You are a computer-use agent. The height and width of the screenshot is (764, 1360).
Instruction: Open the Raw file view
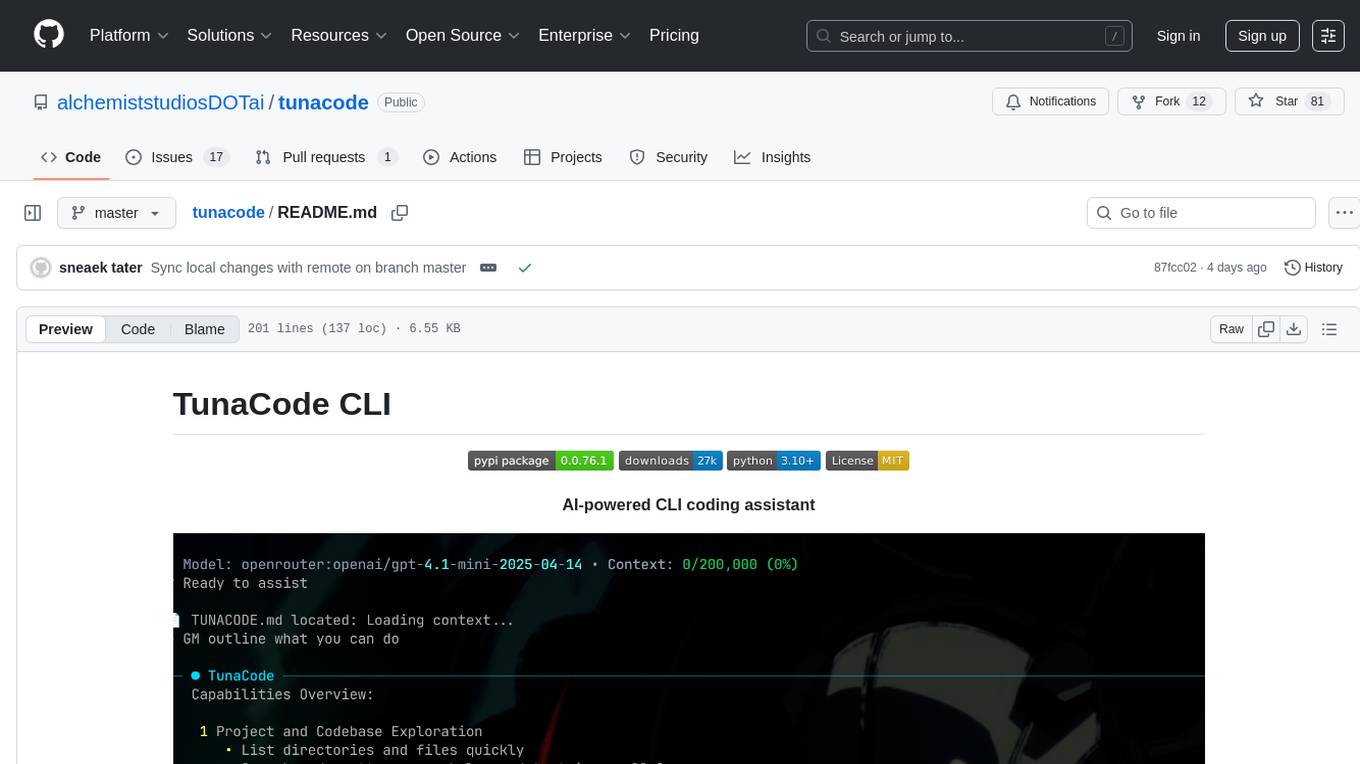[x=1231, y=329]
